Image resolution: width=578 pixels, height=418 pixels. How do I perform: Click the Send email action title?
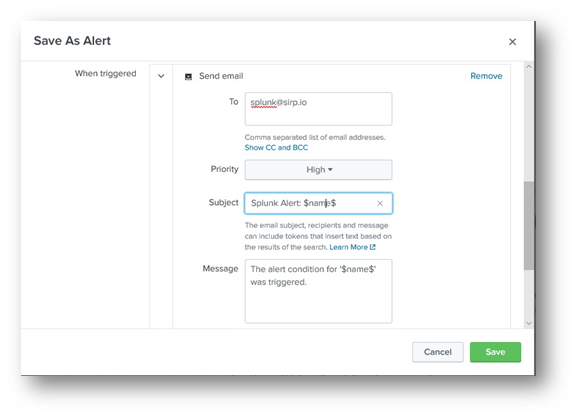point(221,76)
